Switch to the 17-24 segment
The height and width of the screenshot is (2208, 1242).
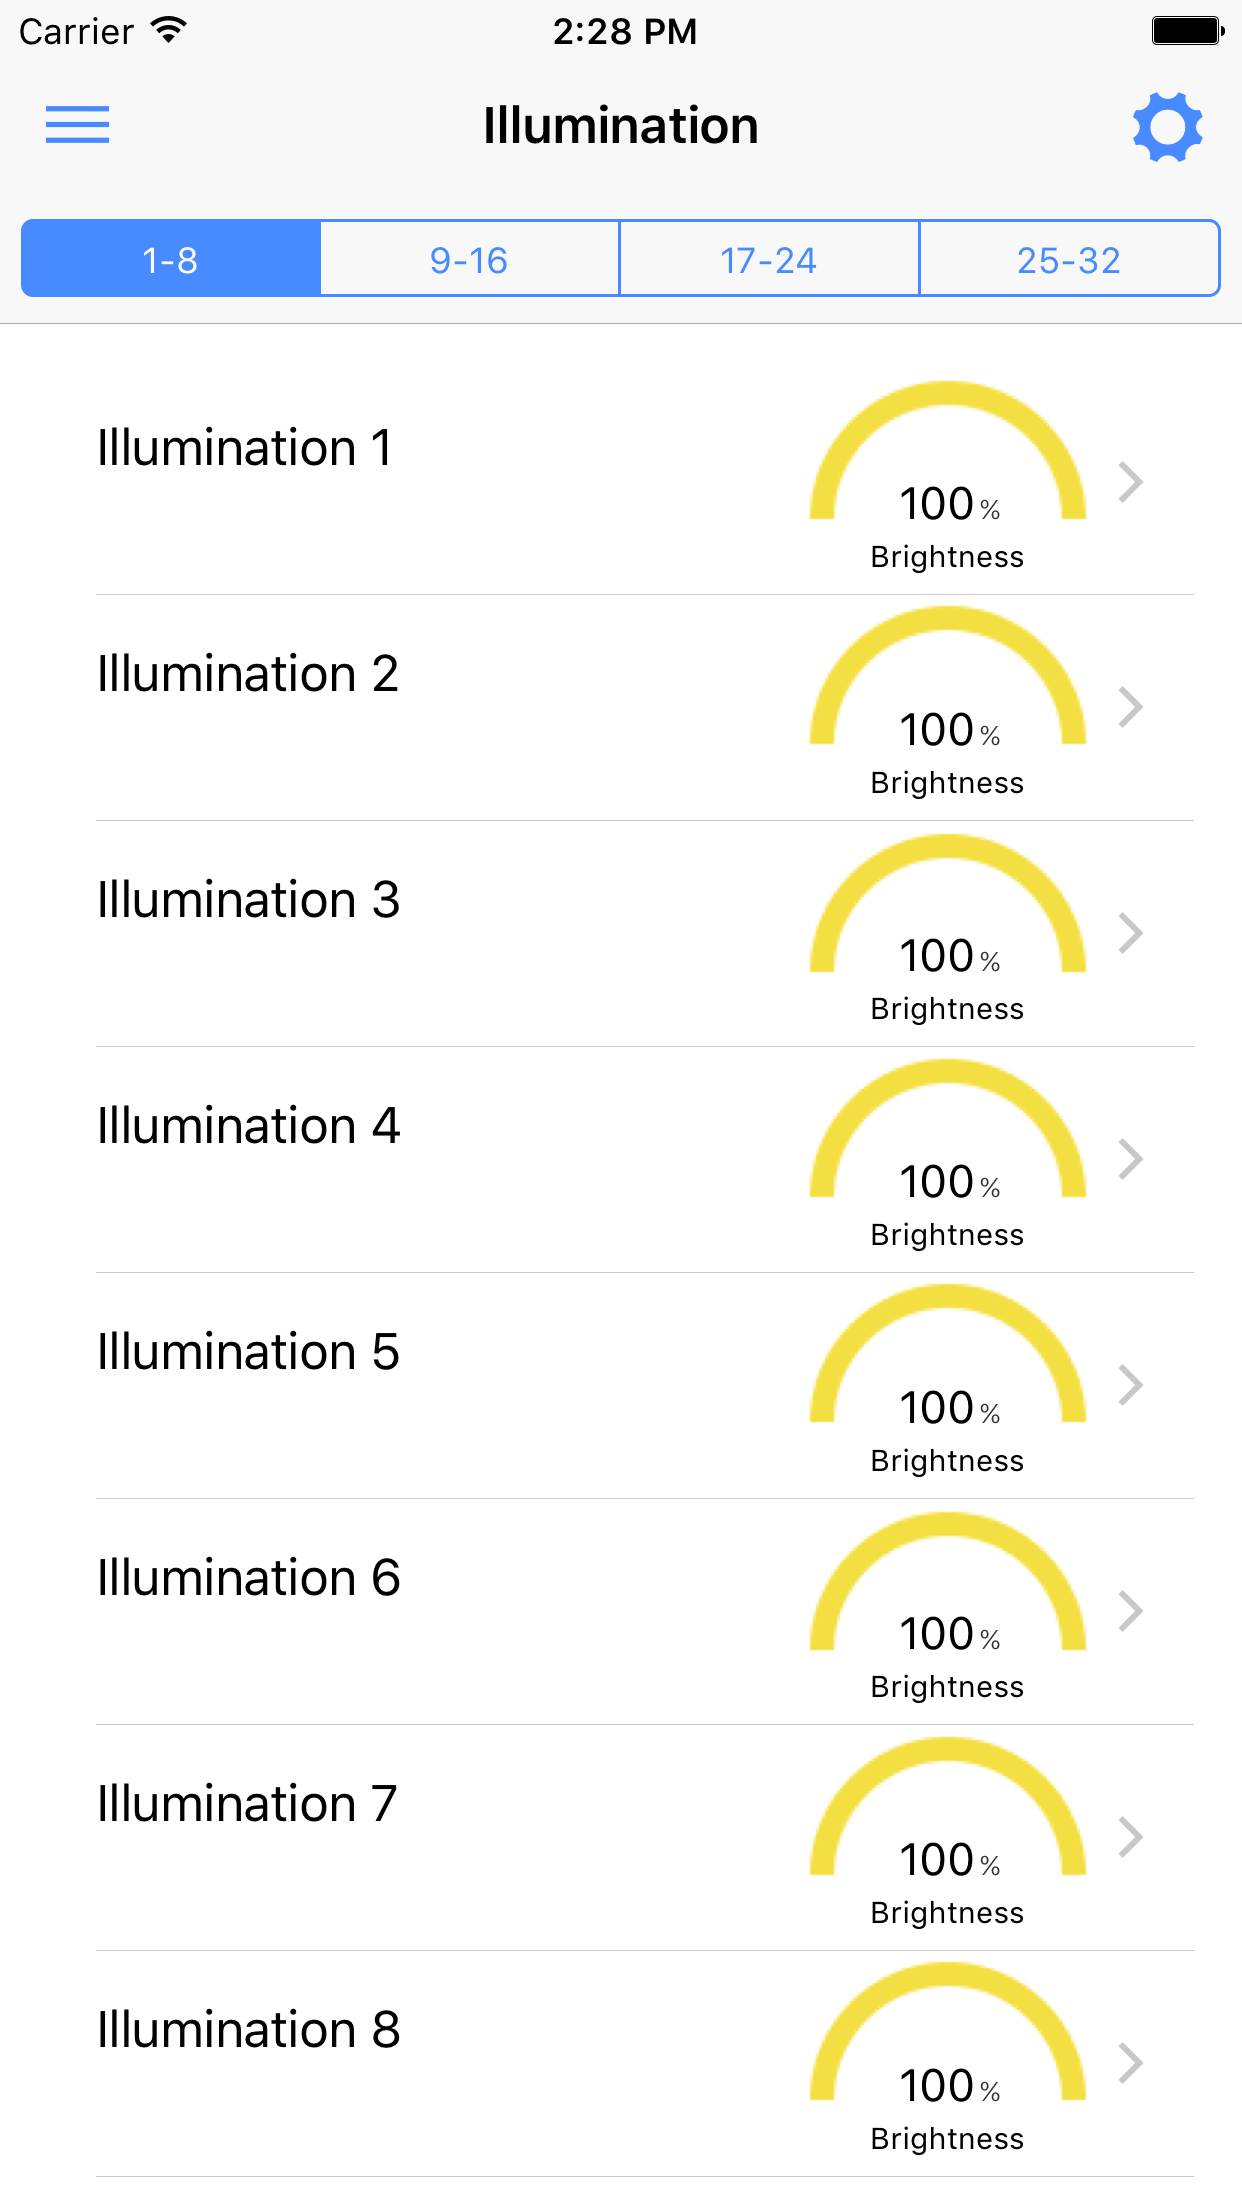(768, 259)
